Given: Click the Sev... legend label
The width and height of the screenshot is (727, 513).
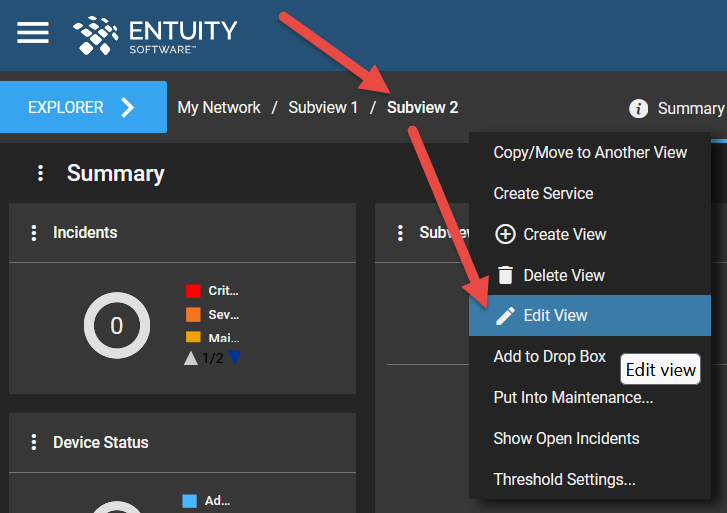Looking at the screenshot, I should (223, 314).
